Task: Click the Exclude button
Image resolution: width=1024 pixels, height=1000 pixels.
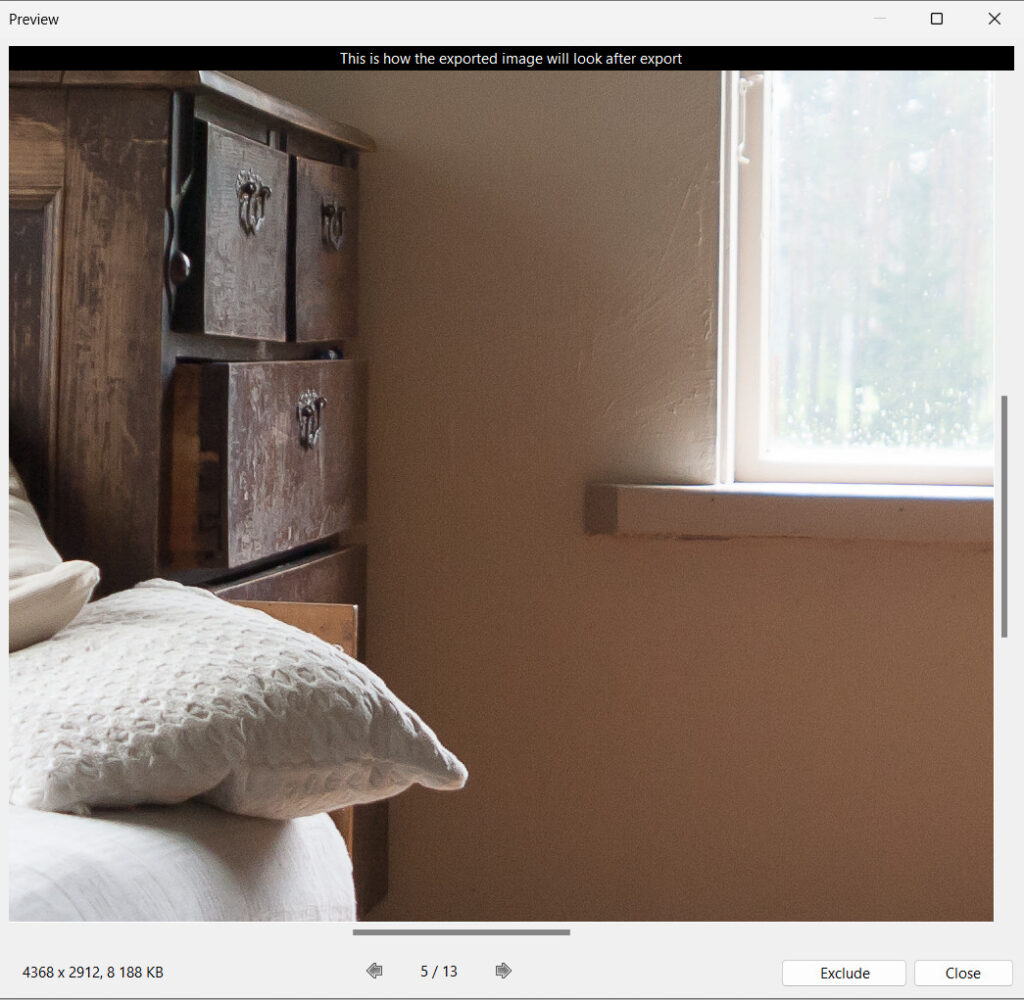Action: pyautogui.click(x=844, y=973)
